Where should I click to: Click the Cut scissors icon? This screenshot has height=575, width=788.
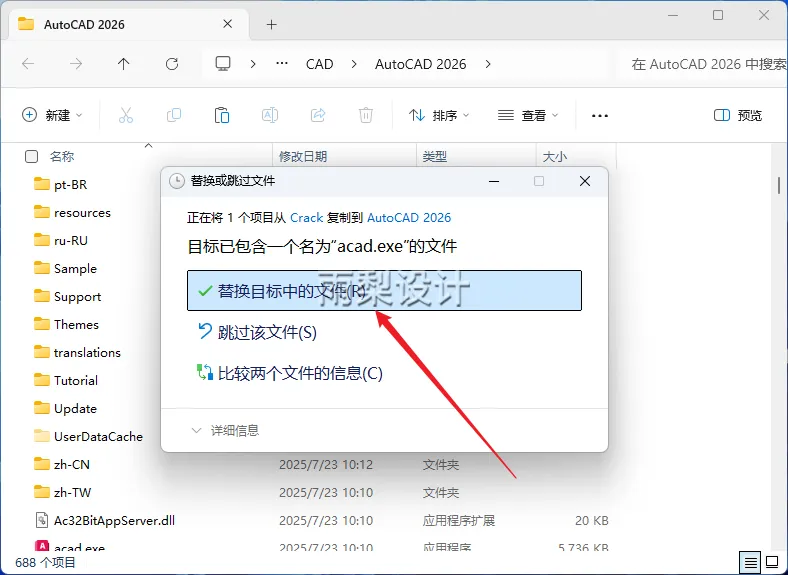coord(126,116)
